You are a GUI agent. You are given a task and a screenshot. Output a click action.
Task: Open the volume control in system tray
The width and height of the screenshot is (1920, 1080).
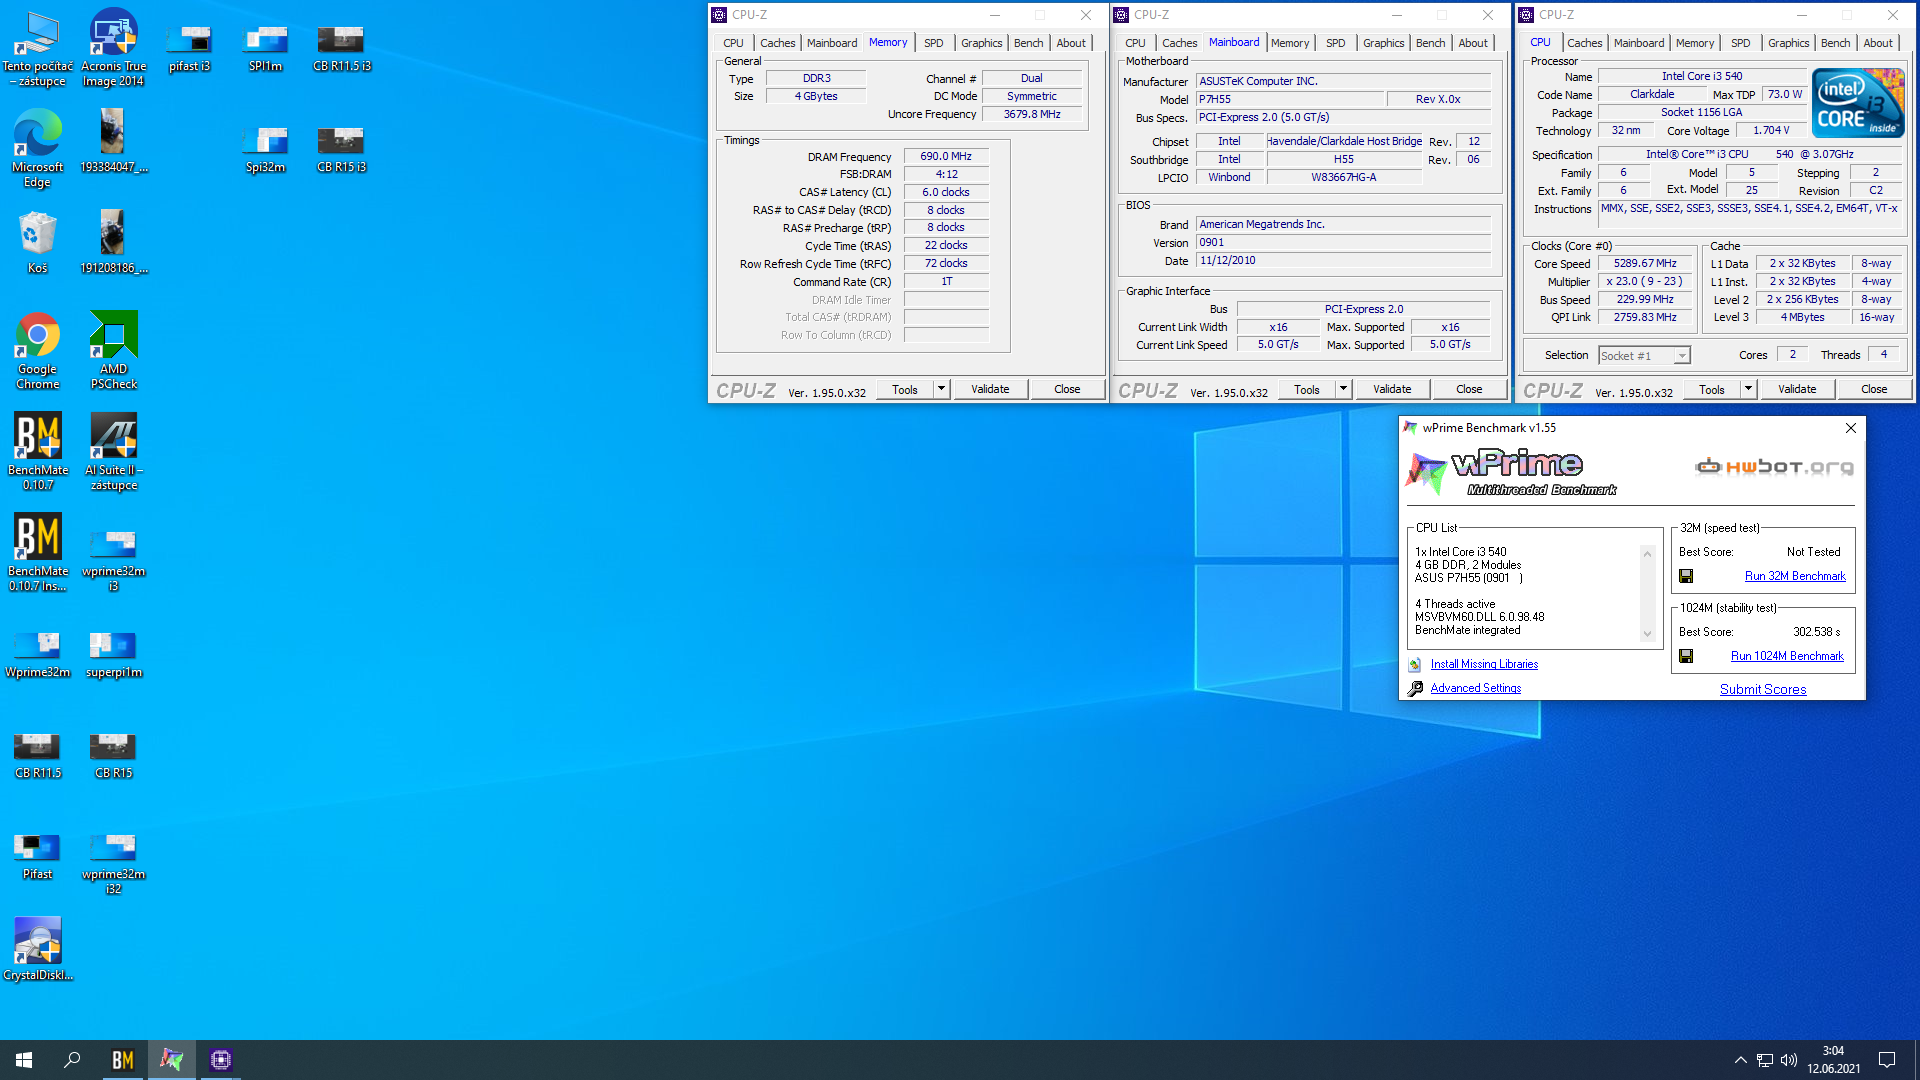click(1789, 1060)
